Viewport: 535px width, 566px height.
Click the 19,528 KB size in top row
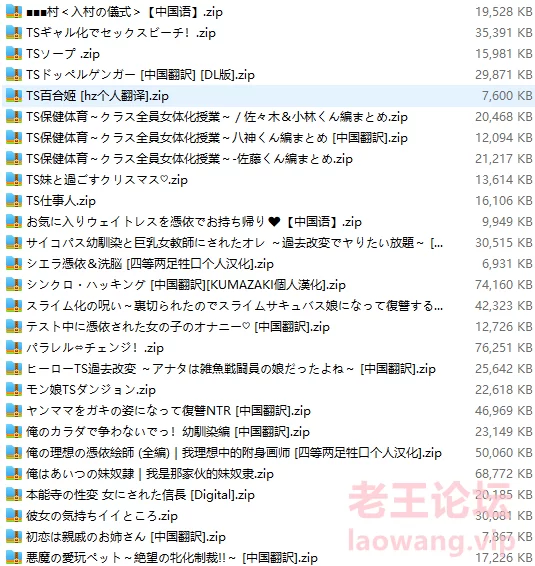tap(504, 12)
